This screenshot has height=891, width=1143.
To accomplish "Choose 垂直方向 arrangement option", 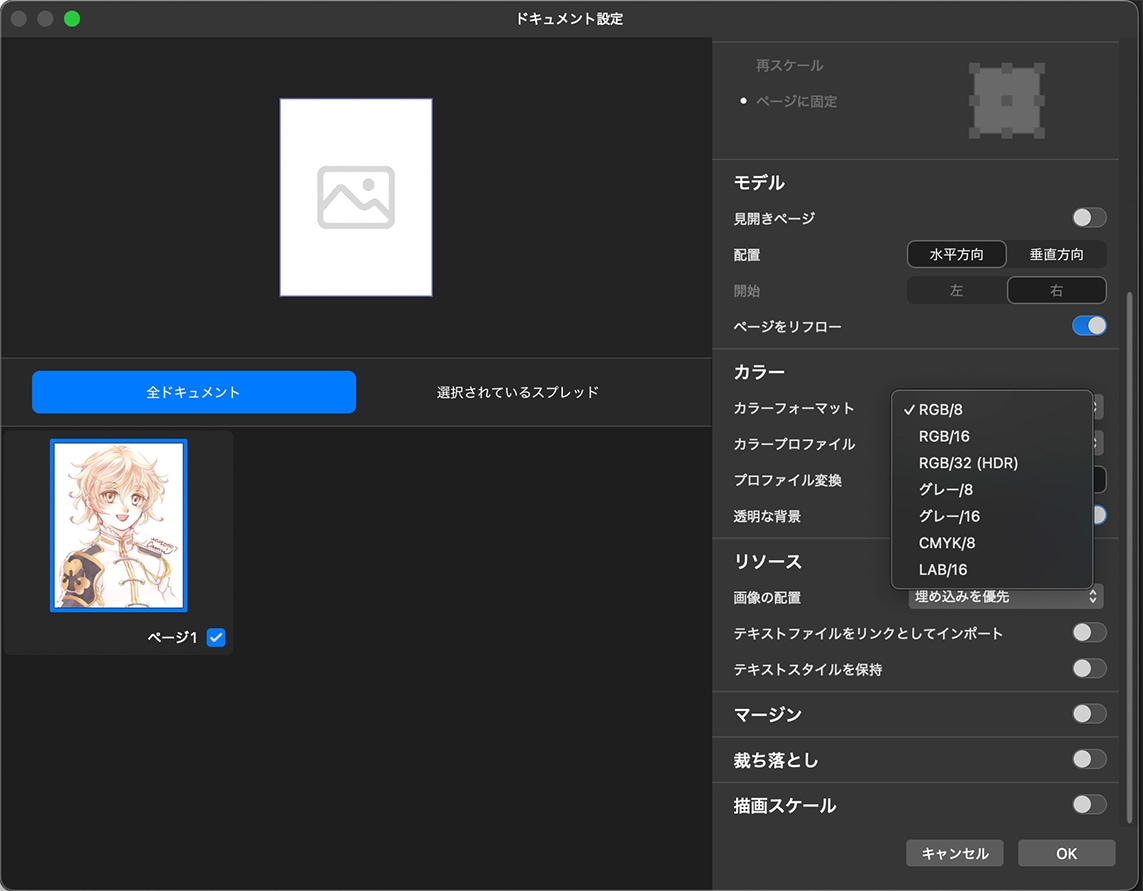I will point(1056,254).
